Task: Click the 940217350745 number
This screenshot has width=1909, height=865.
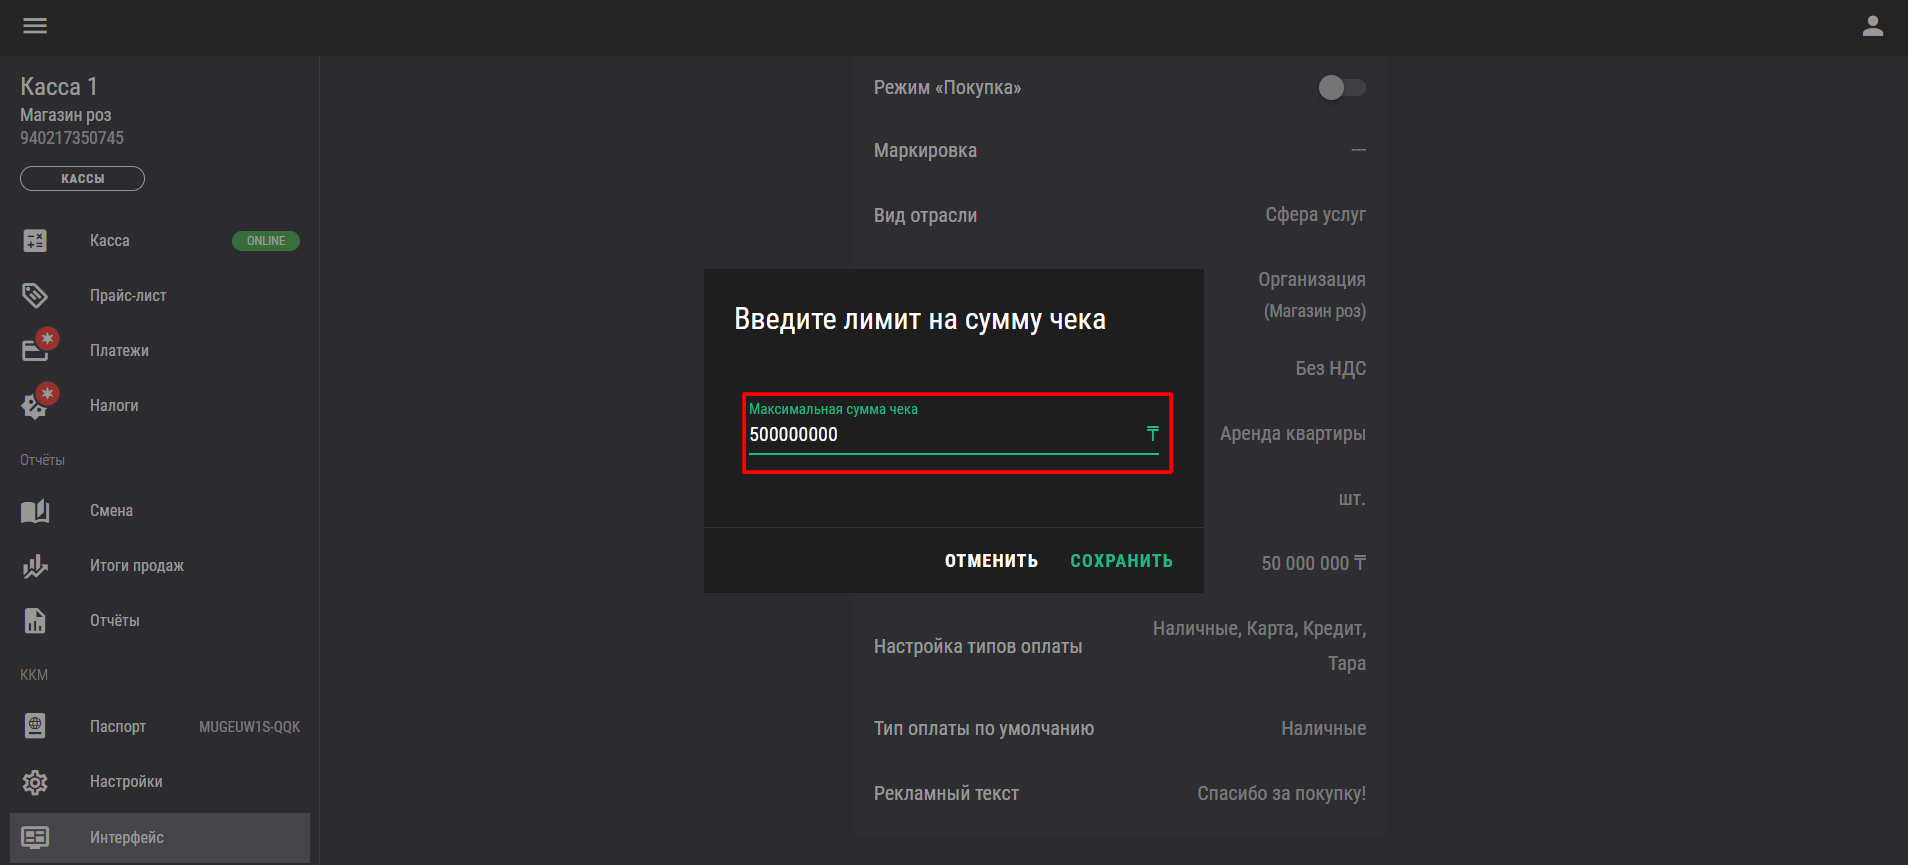Action: point(72,138)
